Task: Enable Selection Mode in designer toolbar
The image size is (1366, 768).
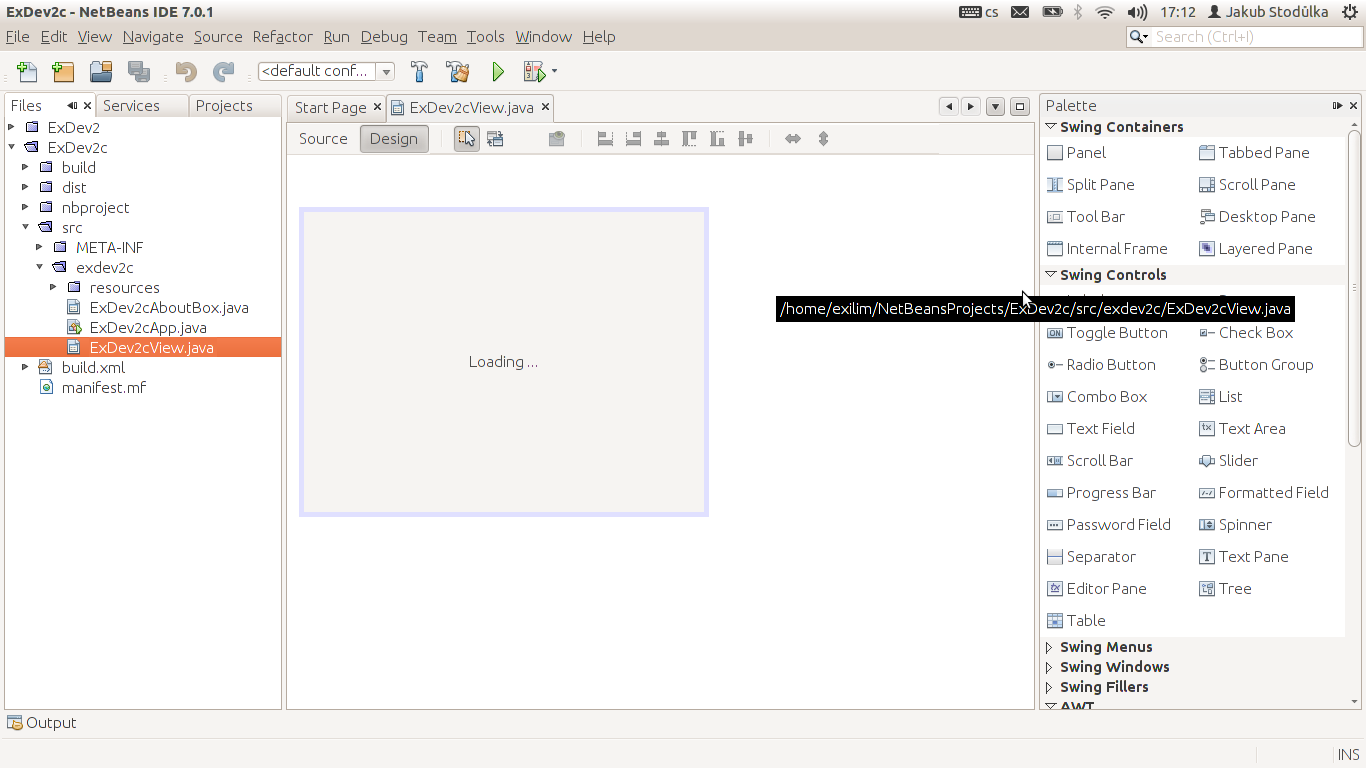Action: pos(467,139)
